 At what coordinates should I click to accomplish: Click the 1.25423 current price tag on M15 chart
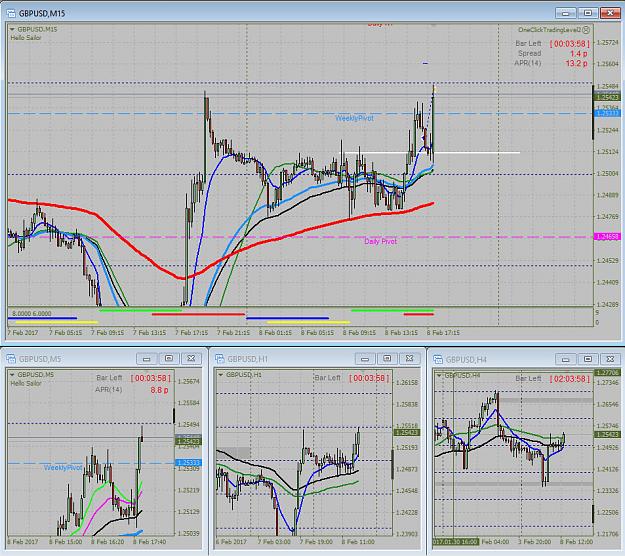(607, 97)
